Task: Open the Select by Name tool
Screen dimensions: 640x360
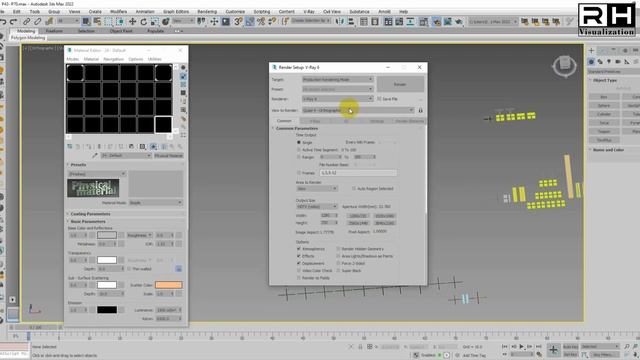Action: pos(97,22)
